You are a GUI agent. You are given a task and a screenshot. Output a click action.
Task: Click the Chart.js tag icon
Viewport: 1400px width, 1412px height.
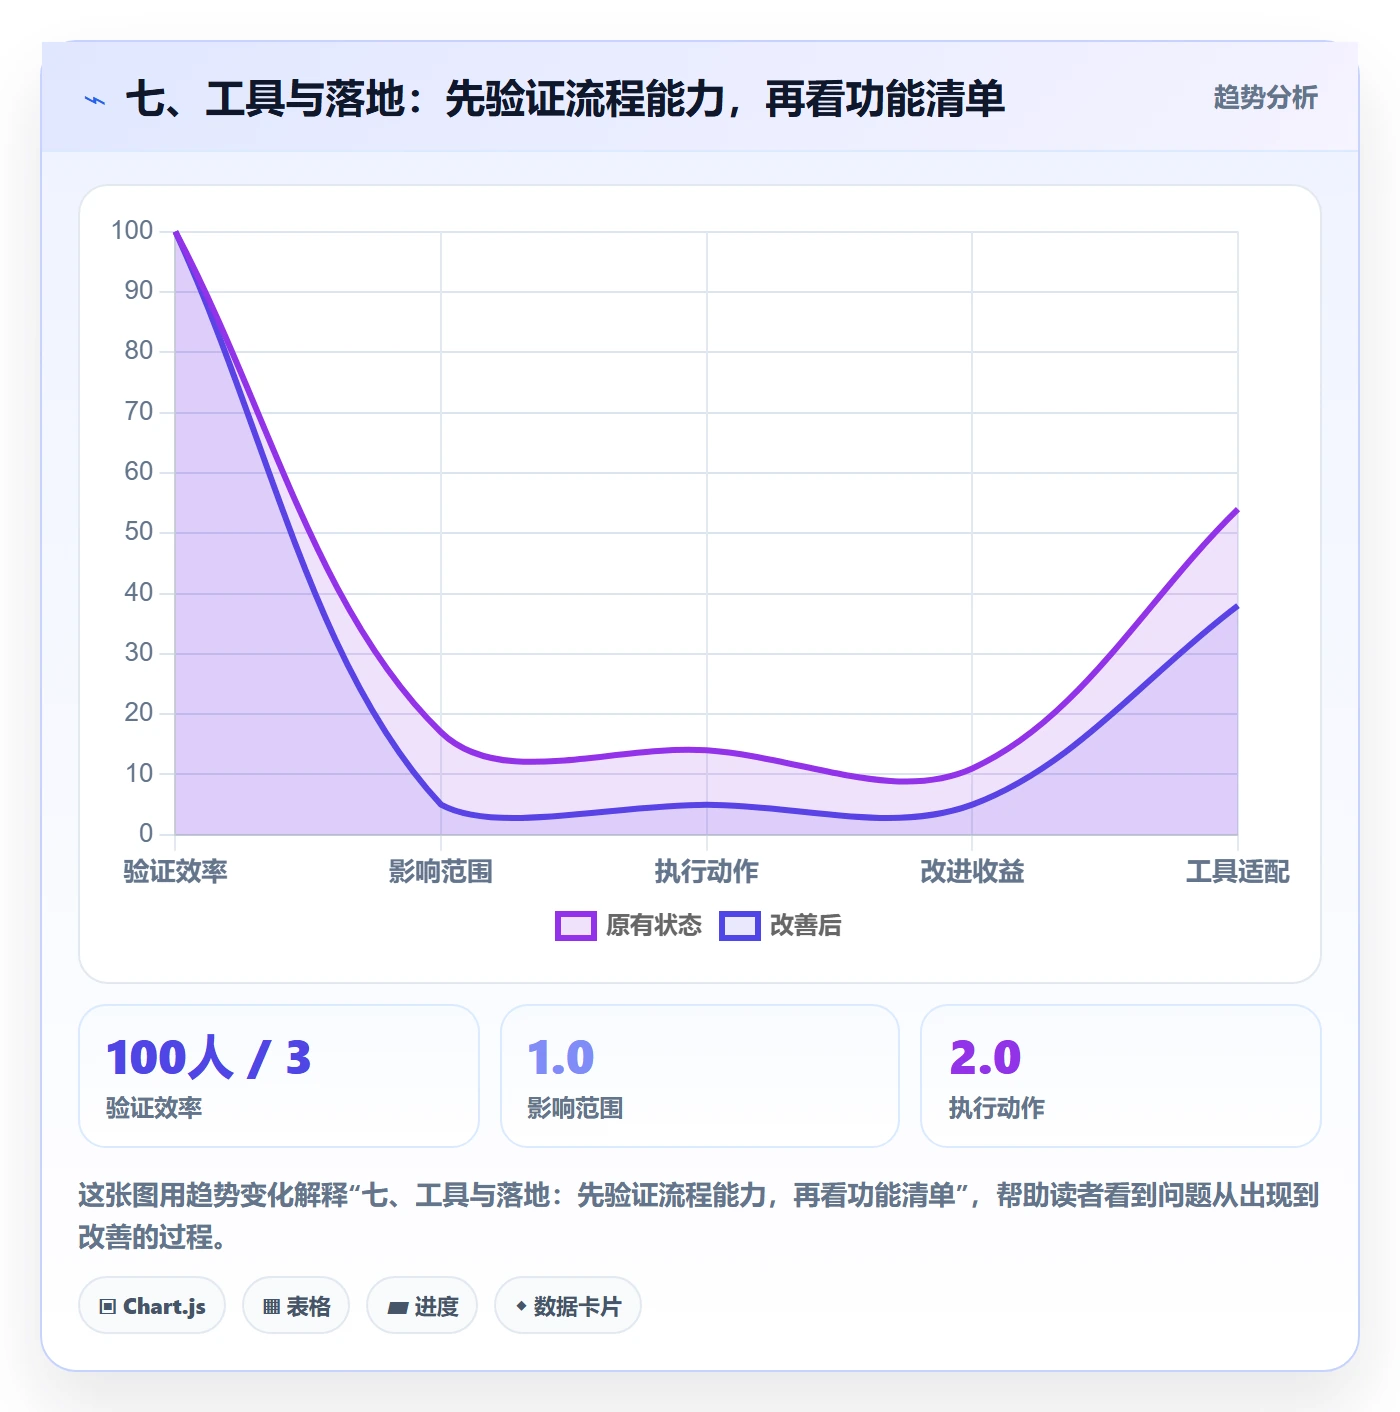(x=108, y=1306)
